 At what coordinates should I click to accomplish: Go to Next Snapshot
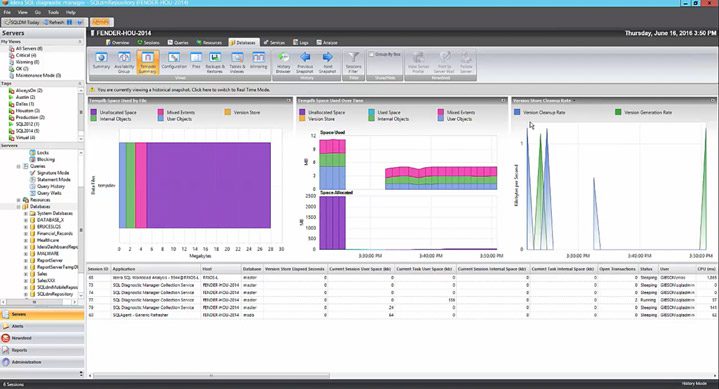(x=327, y=62)
